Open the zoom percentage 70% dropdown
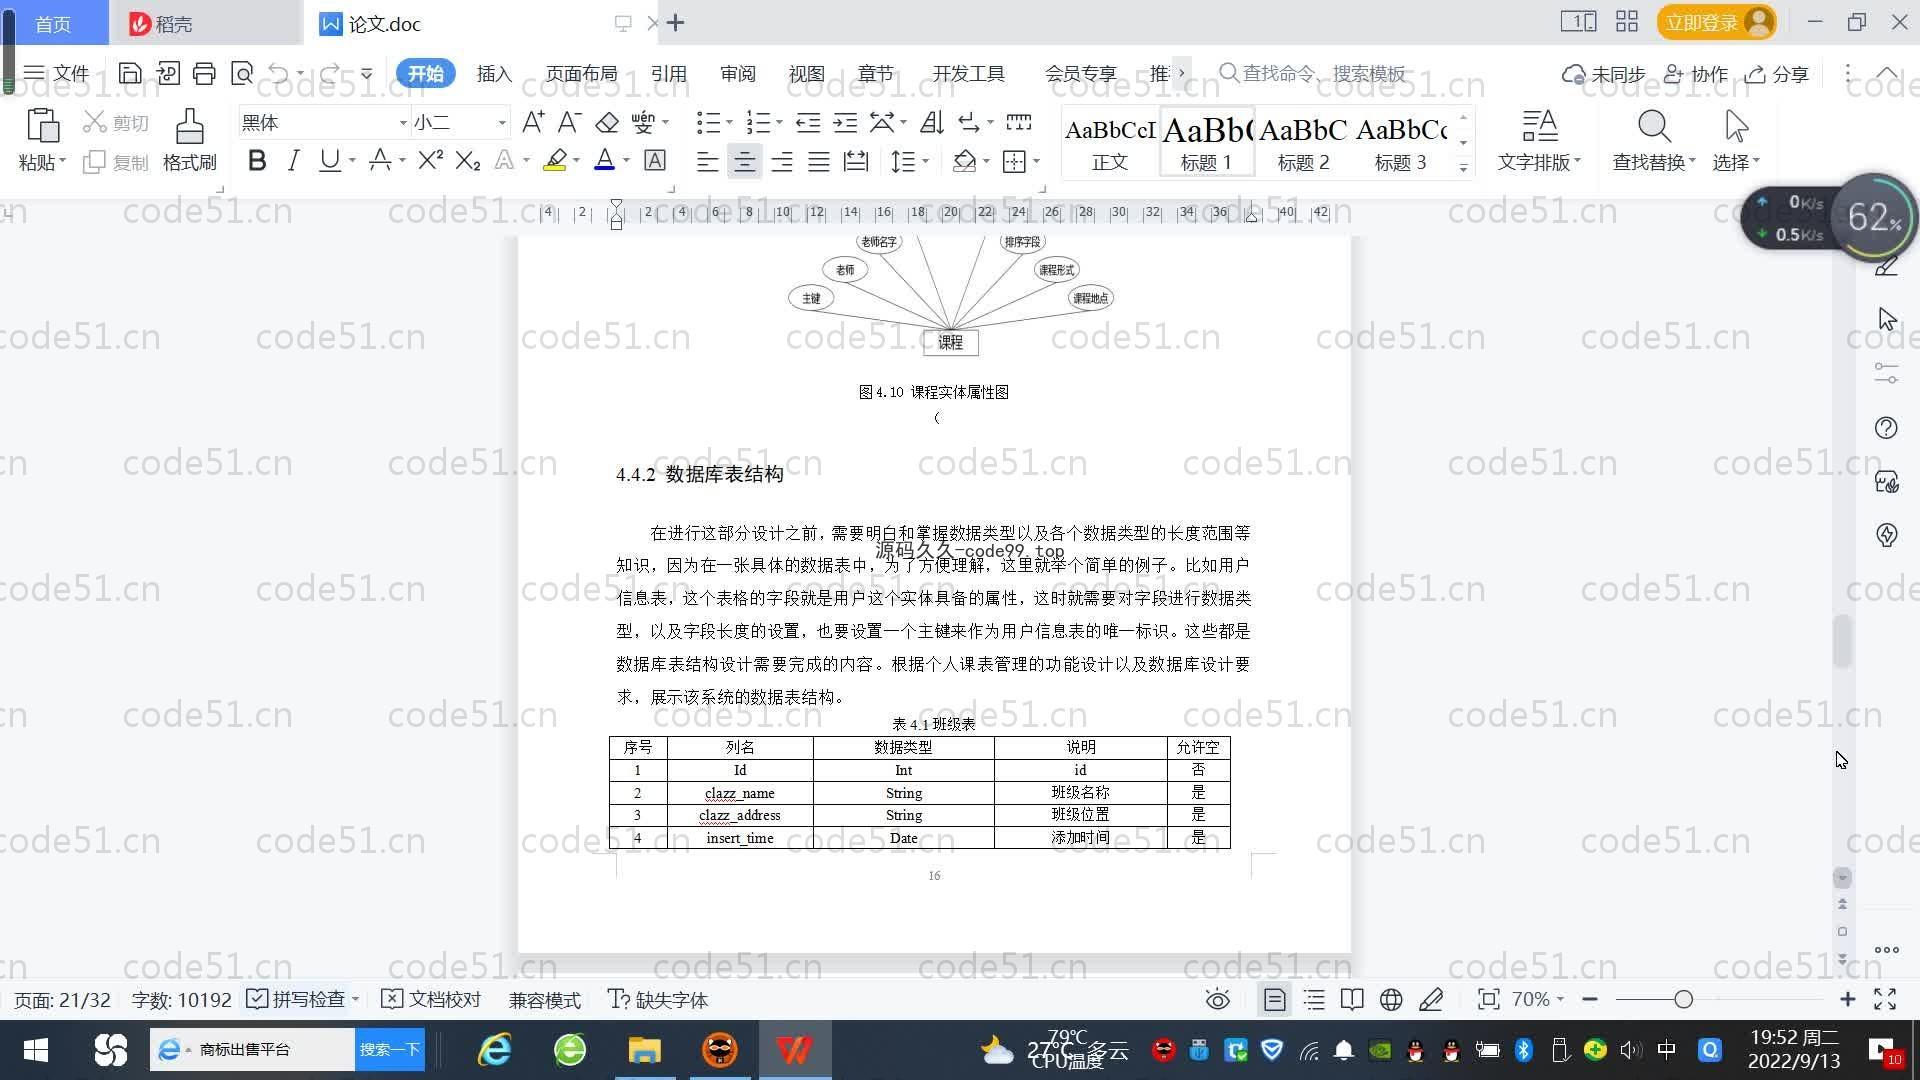1920x1080 pixels. (1537, 1000)
